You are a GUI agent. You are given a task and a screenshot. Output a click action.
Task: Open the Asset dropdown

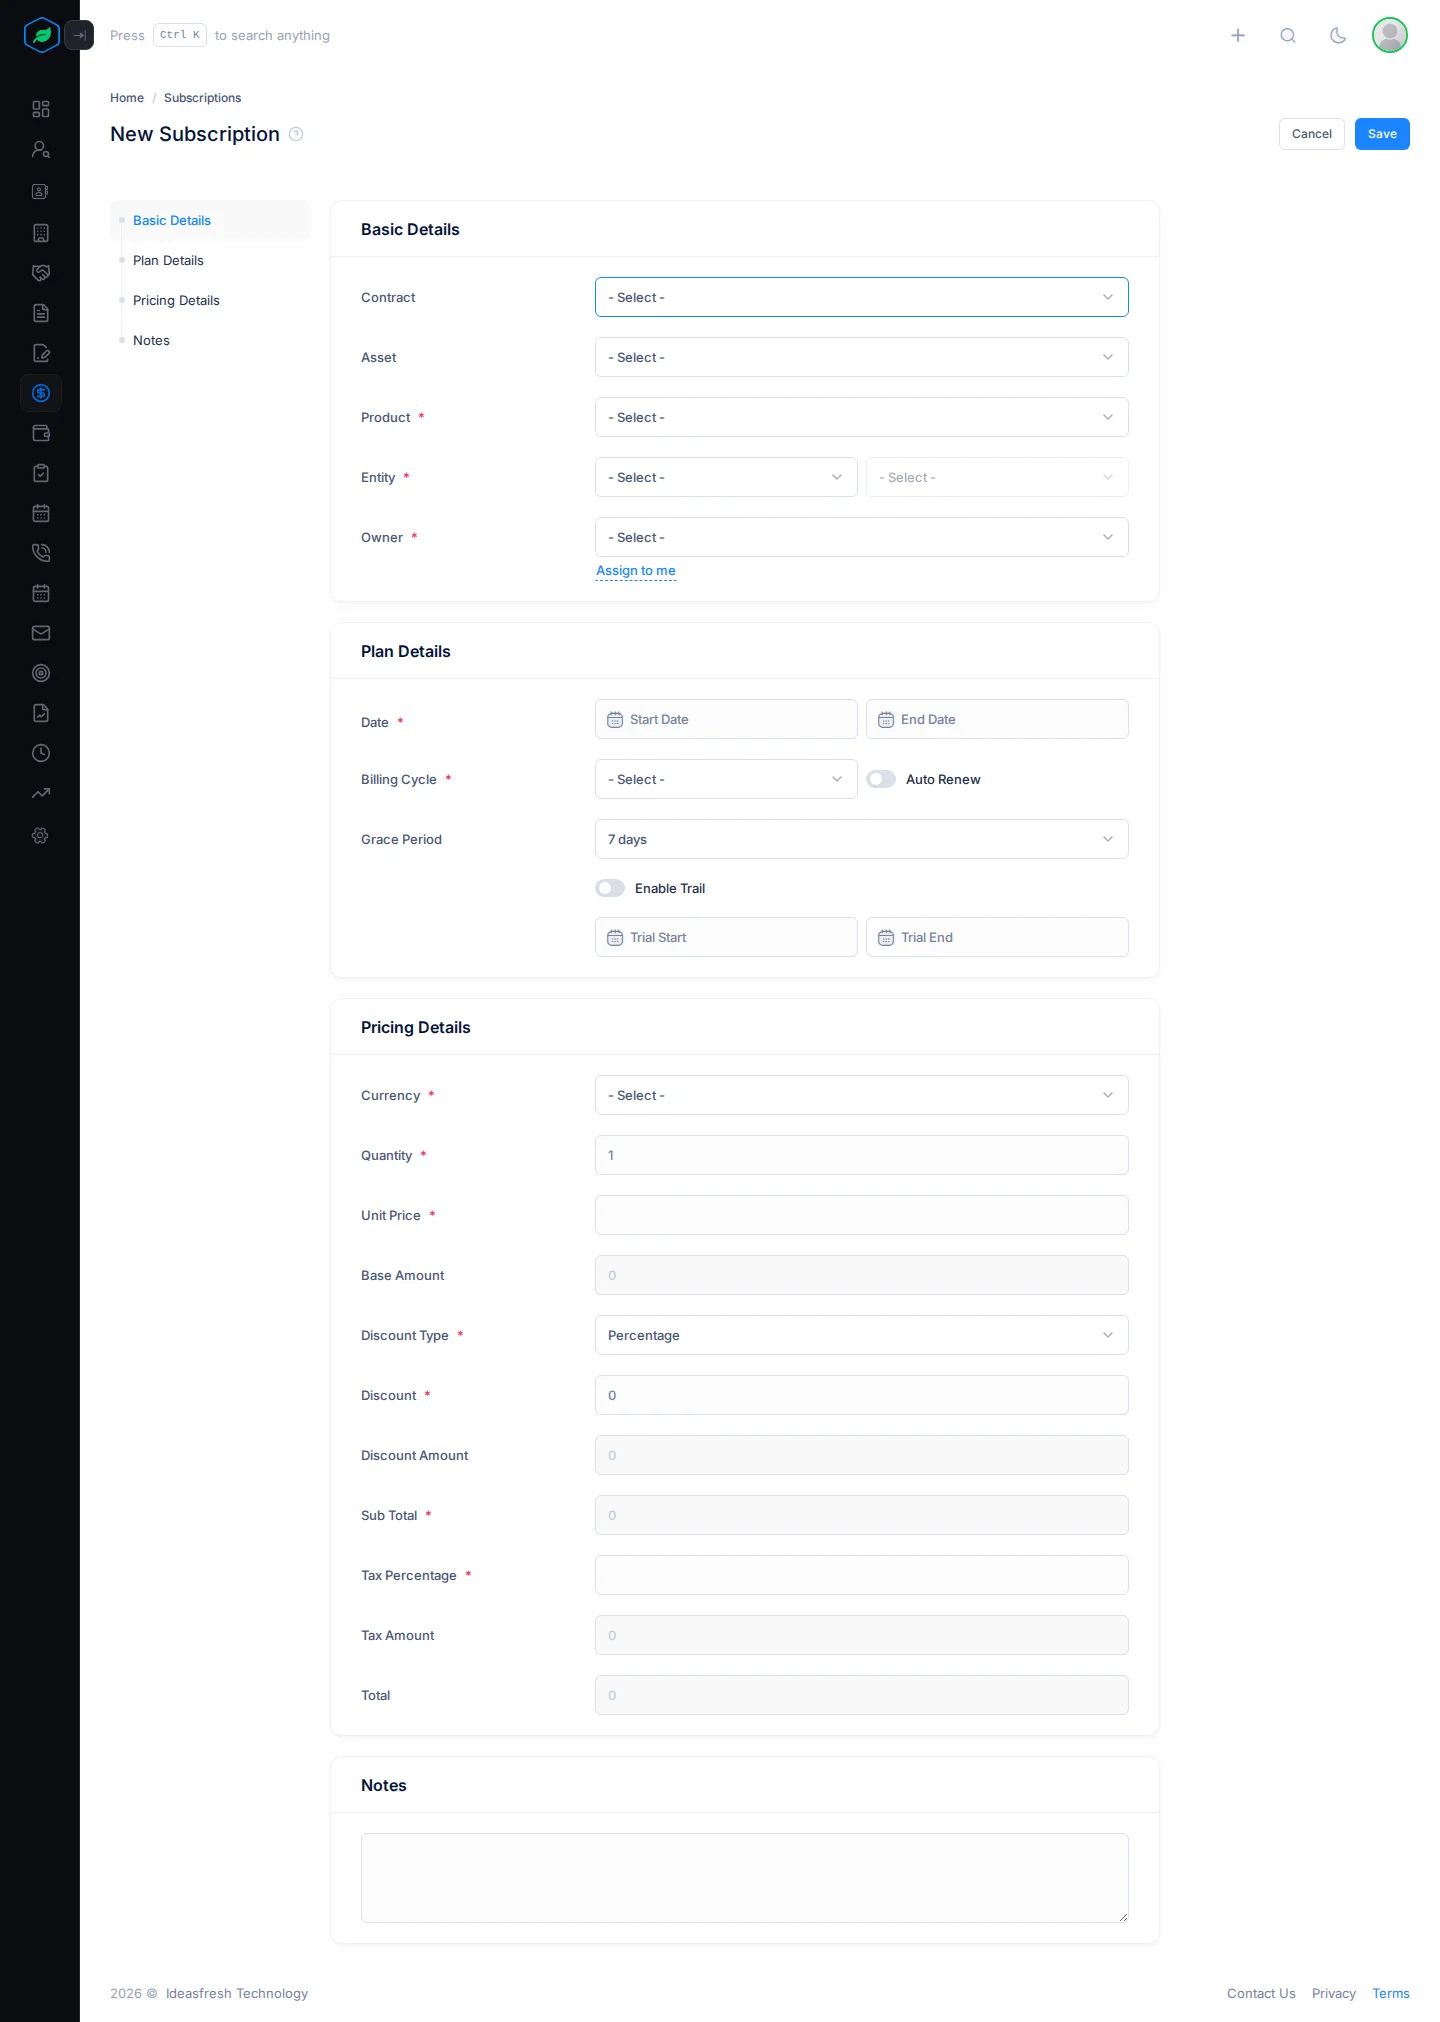click(862, 357)
